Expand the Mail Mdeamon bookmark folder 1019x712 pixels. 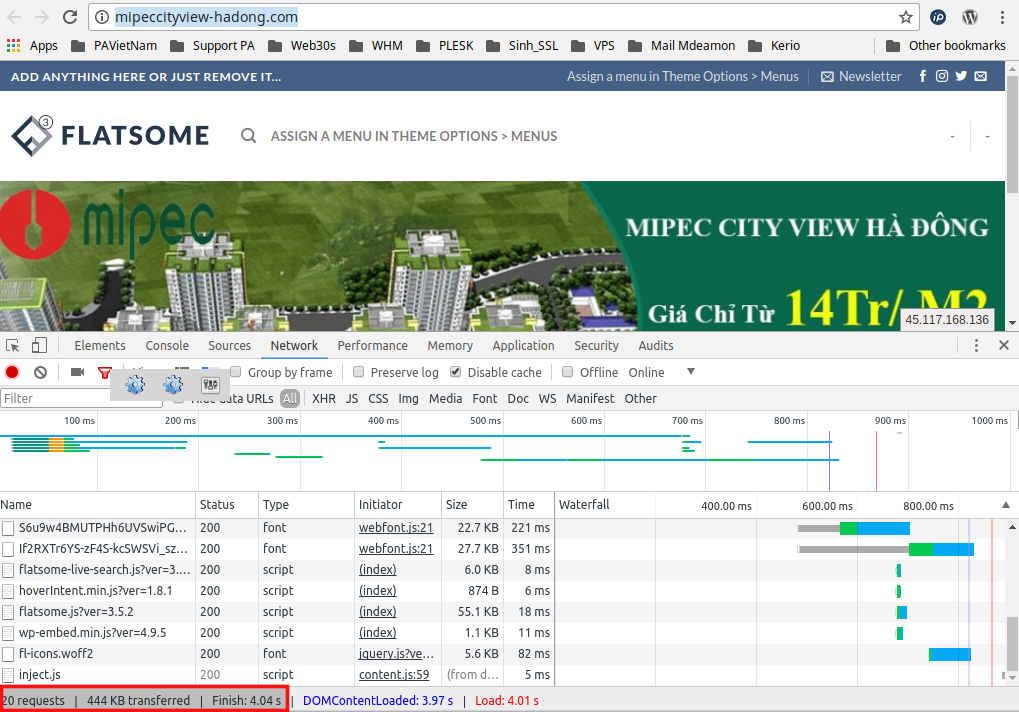point(682,45)
